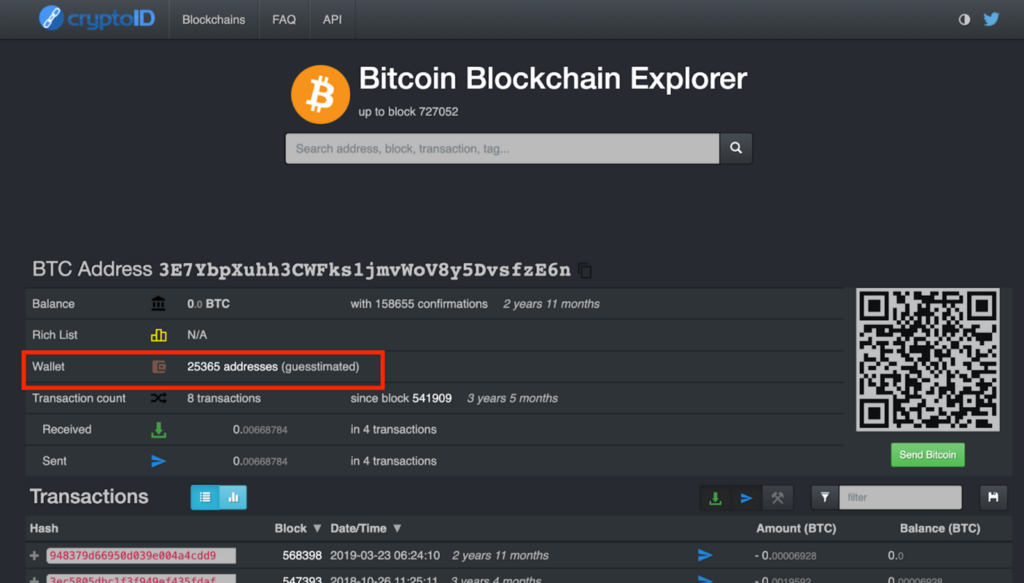The width and height of the screenshot is (1024, 583).
Task: Switch transactions to list view
Action: (205, 497)
